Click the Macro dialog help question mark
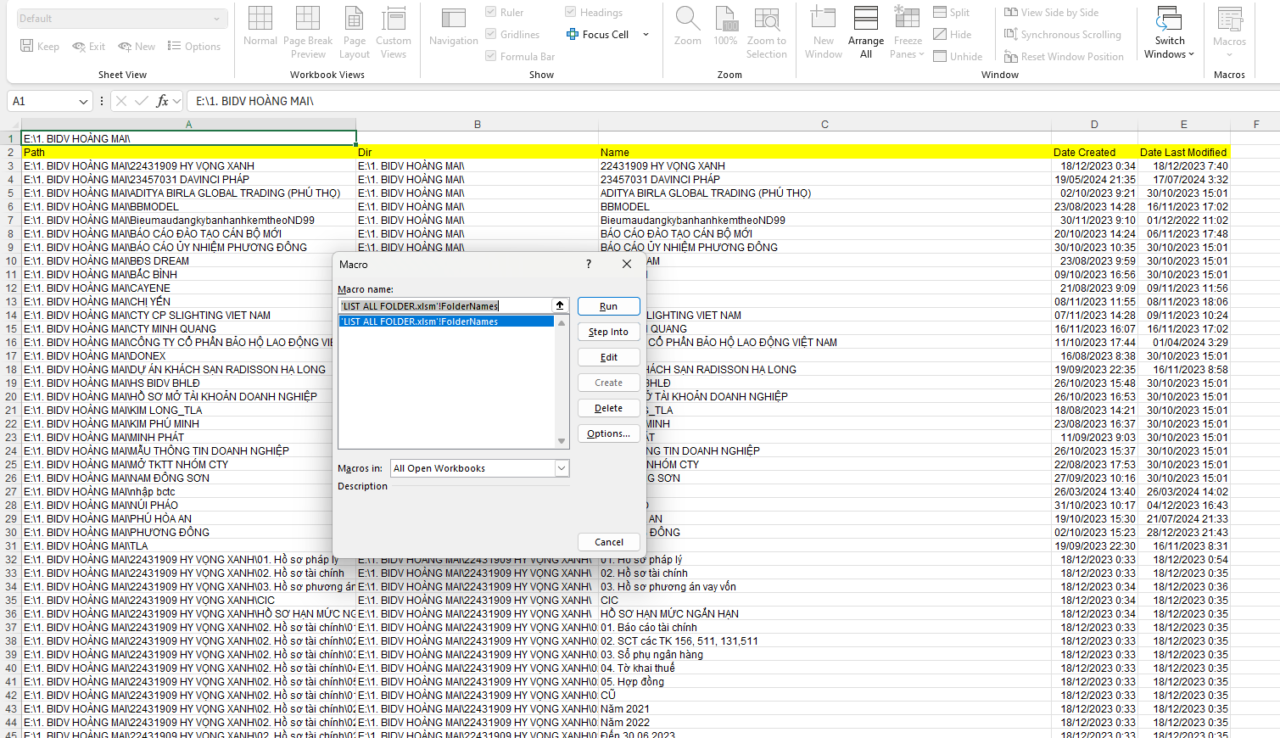Image resolution: width=1280 pixels, height=738 pixels. pyautogui.click(x=588, y=264)
